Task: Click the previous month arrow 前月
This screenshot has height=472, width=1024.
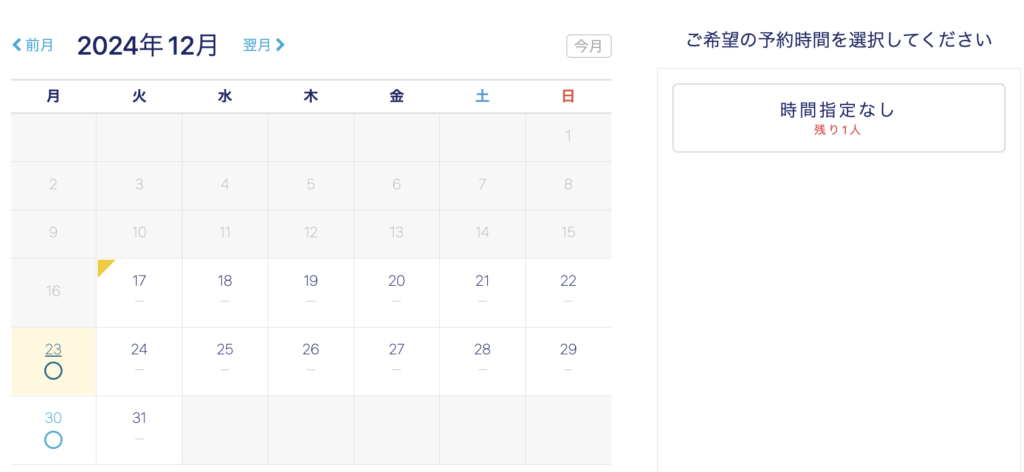Action: [x=33, y=45]
